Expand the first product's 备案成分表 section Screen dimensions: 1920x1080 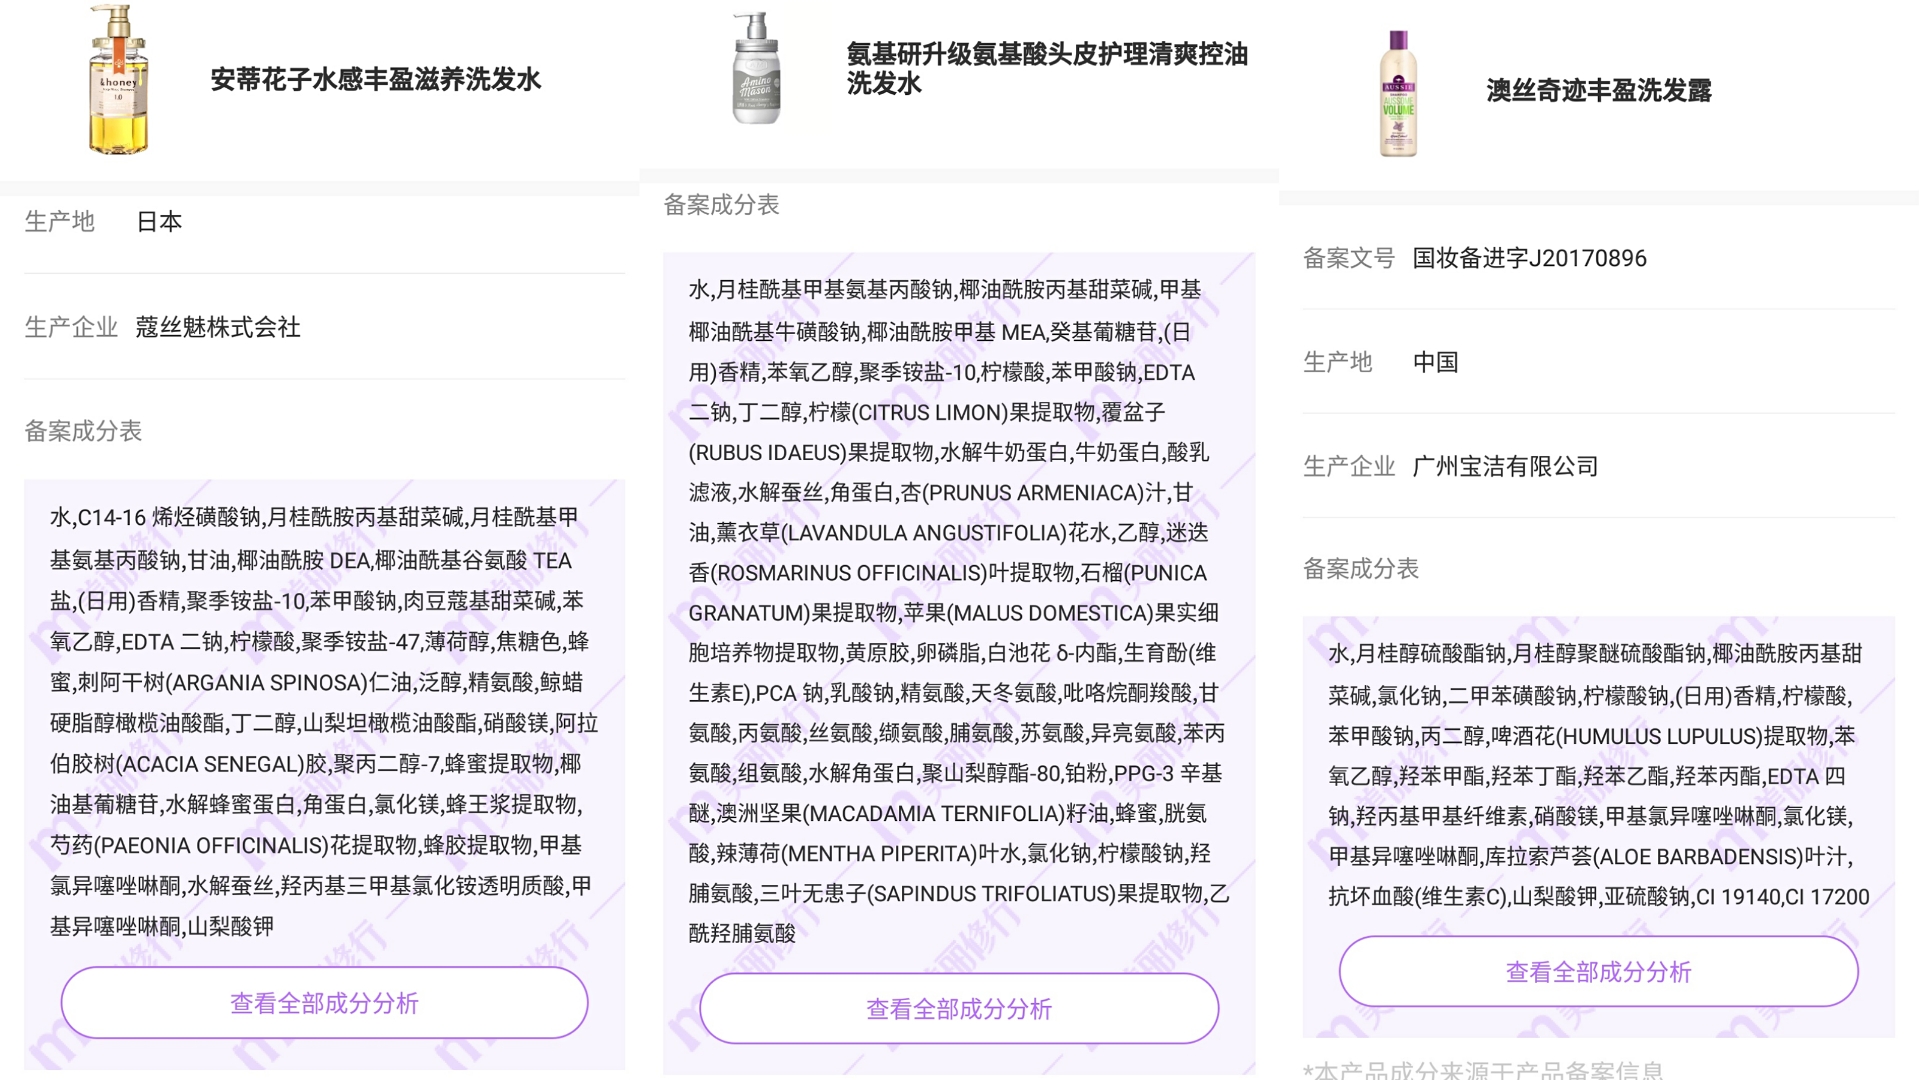click(x=84, y=432)
